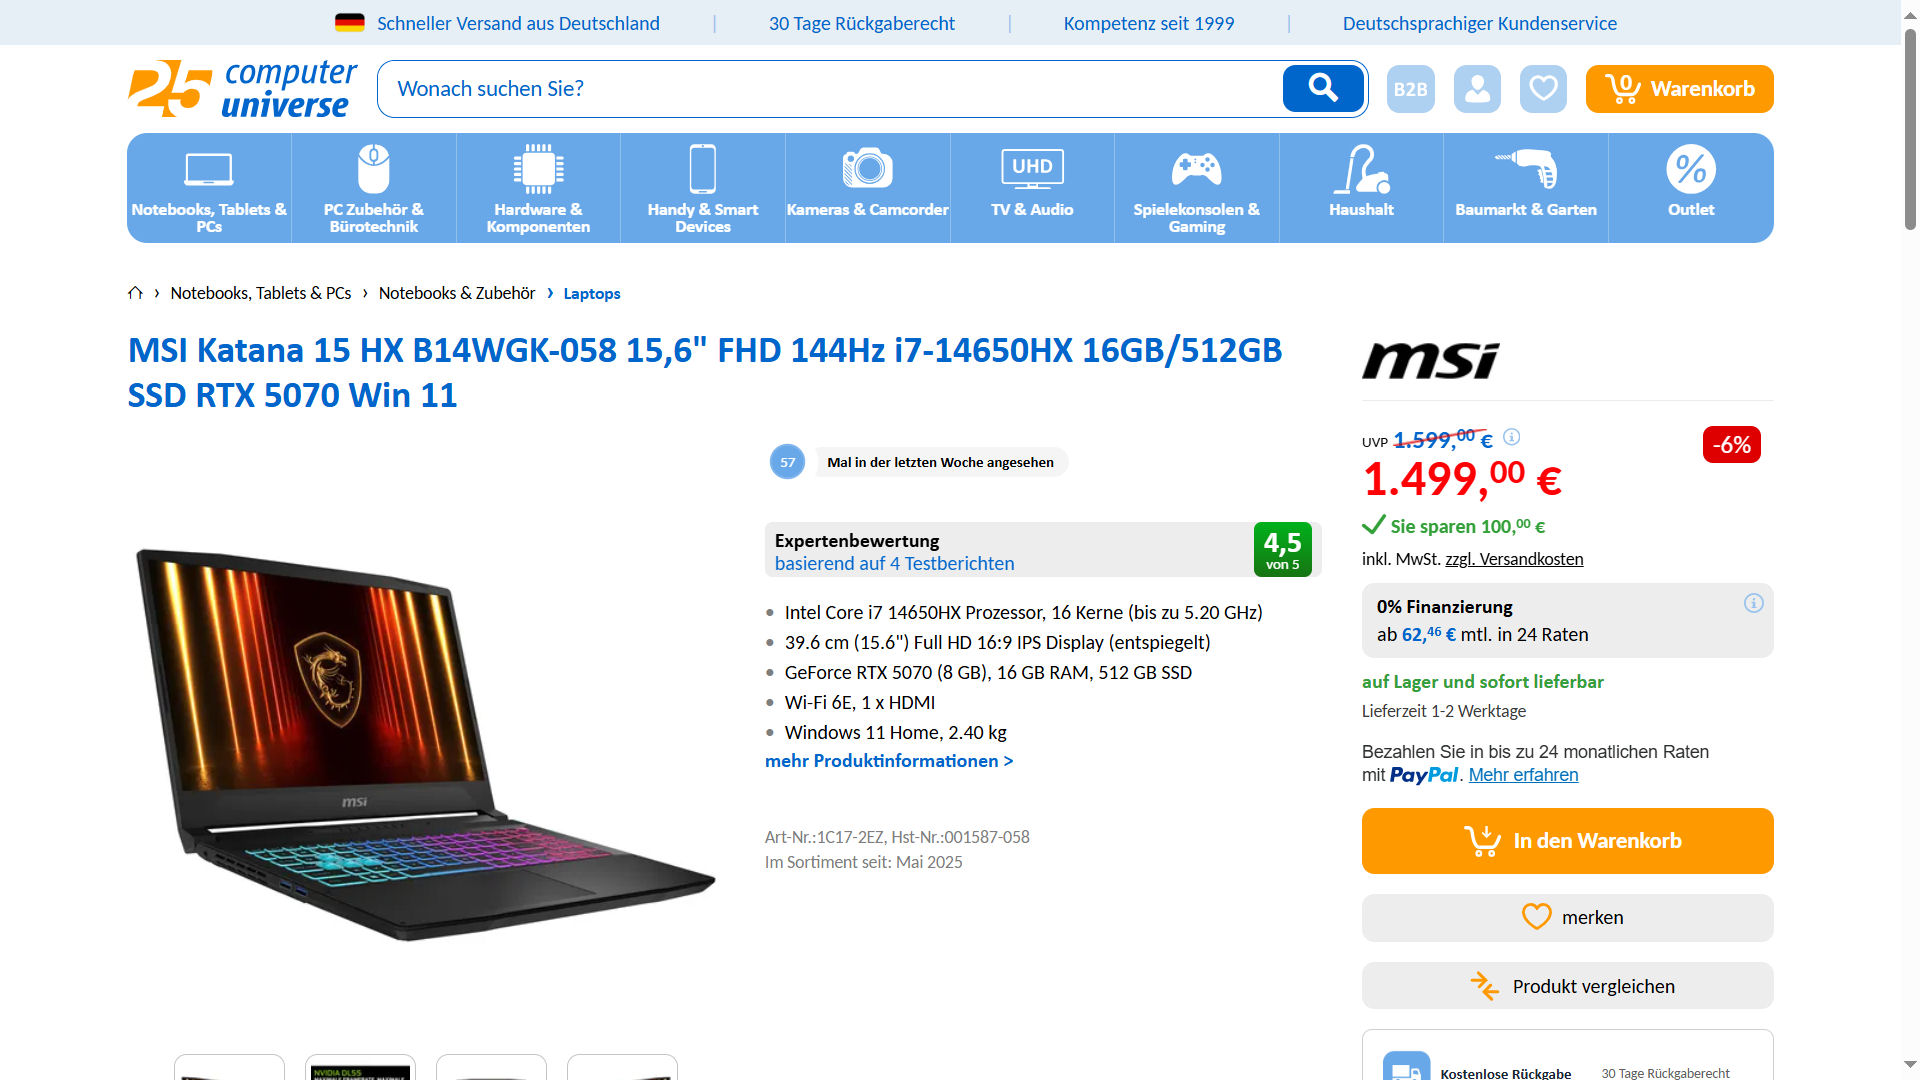The height and width of the screenshot is (1080, 1920).
Task: Click basierend auf 4 Testberichten link
Action: coord(894,564)
